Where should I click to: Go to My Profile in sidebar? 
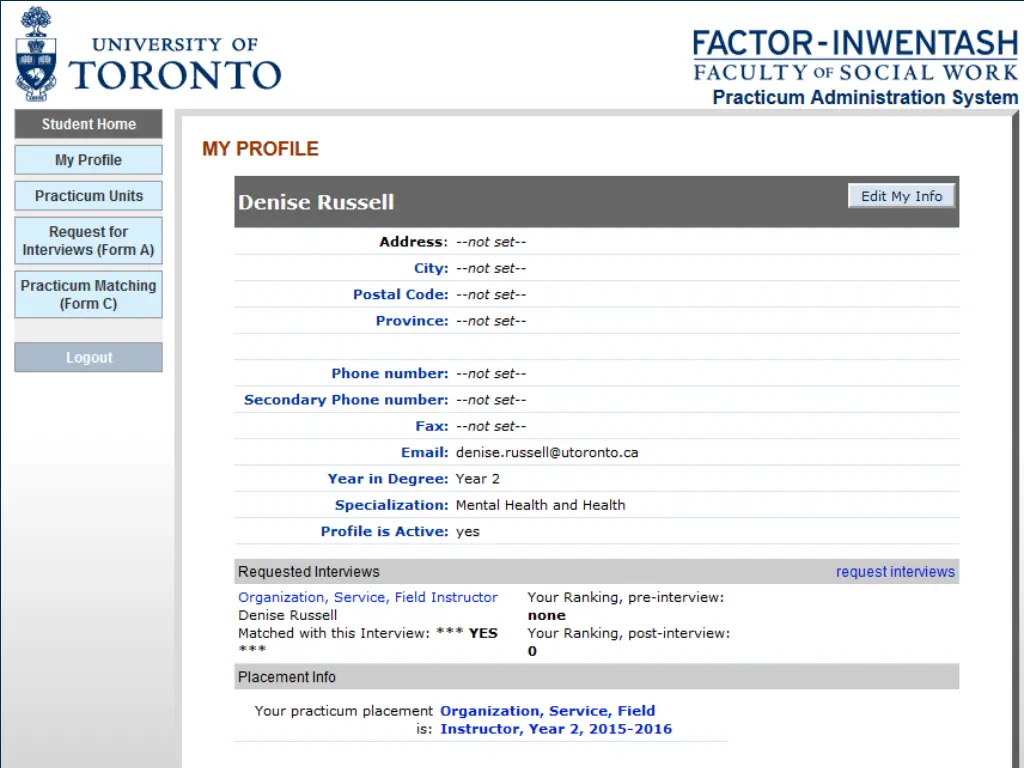point(89,160)
